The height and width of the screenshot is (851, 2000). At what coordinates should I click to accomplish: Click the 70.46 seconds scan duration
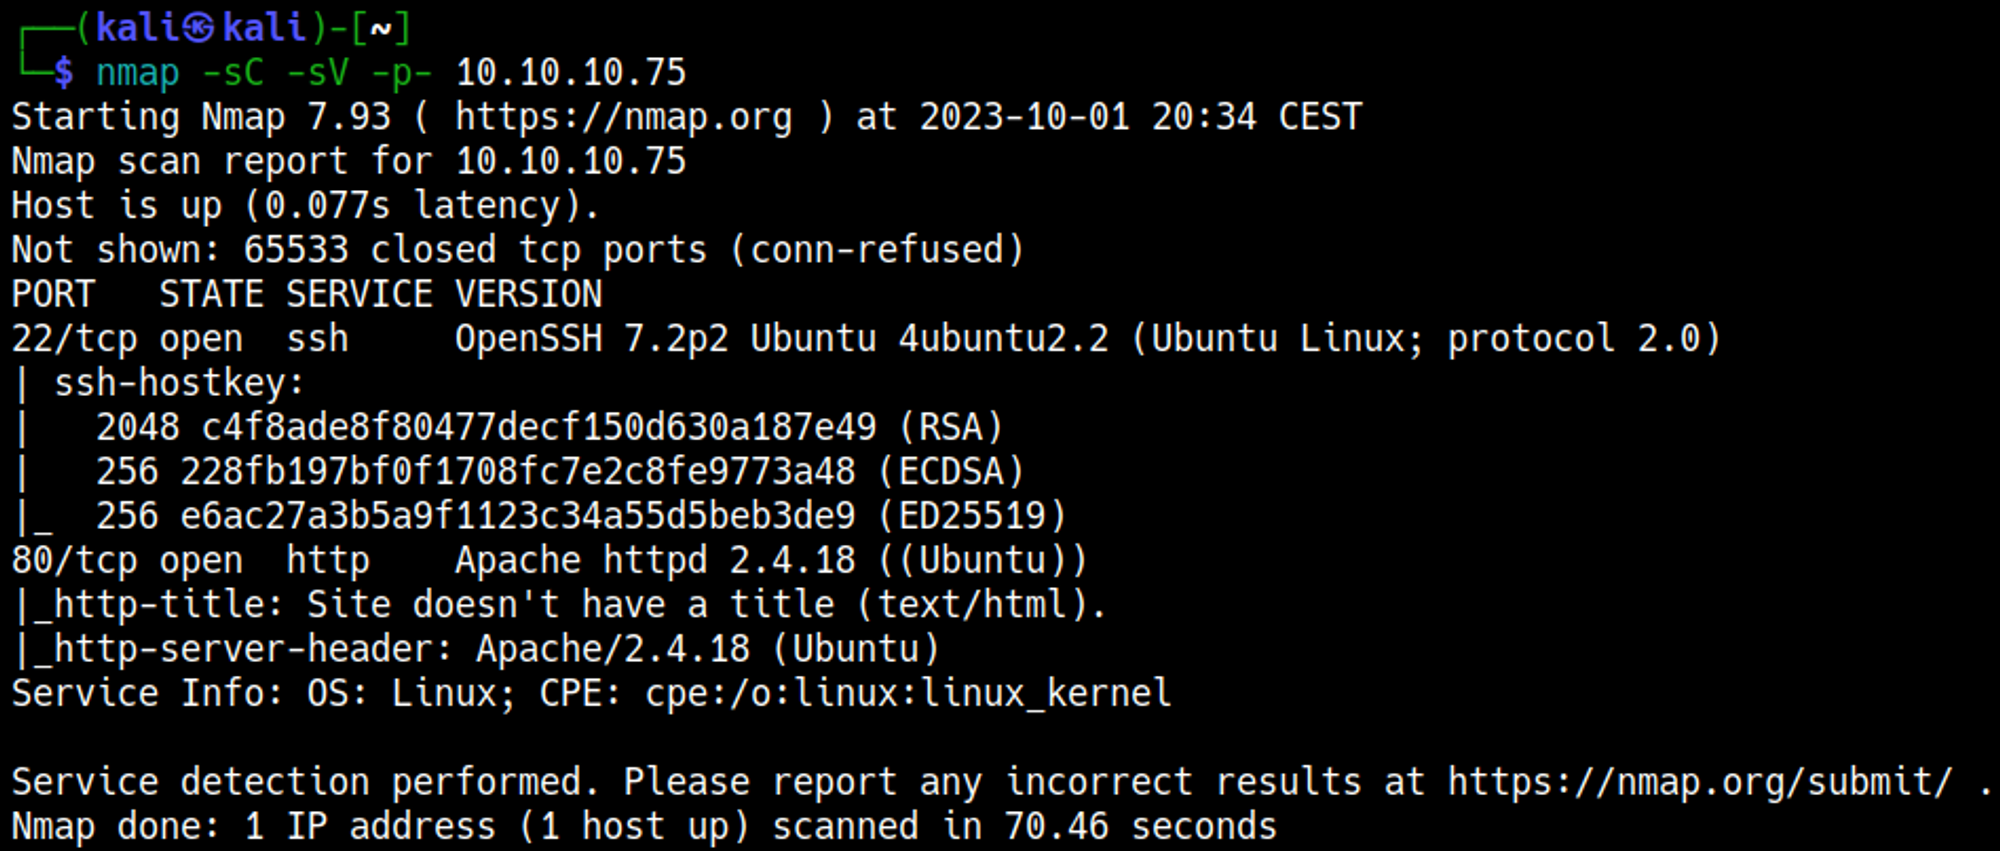(1140, 827)
